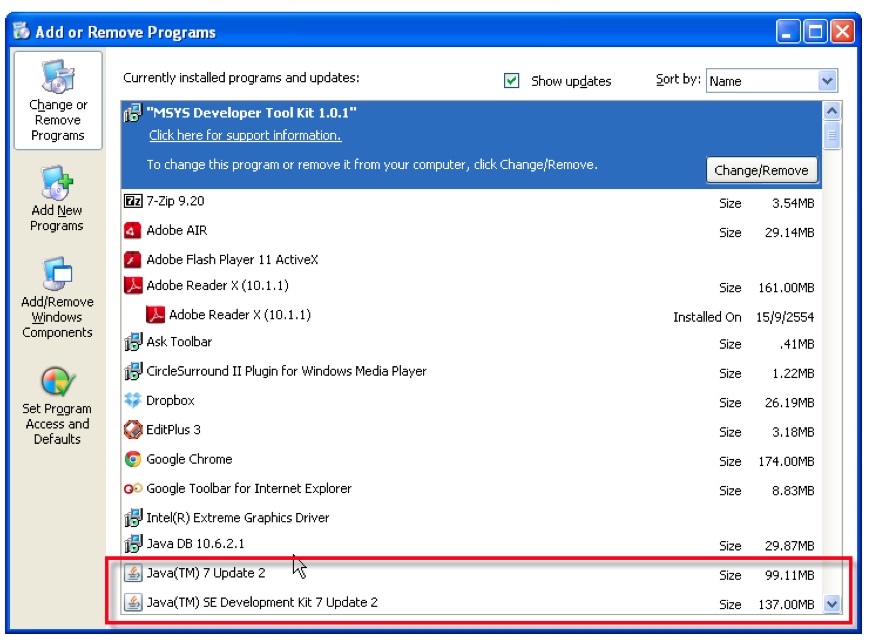Maximize the Add or Remove Programs window
Screen dimensions: 870x642
(x=815, y=31)
